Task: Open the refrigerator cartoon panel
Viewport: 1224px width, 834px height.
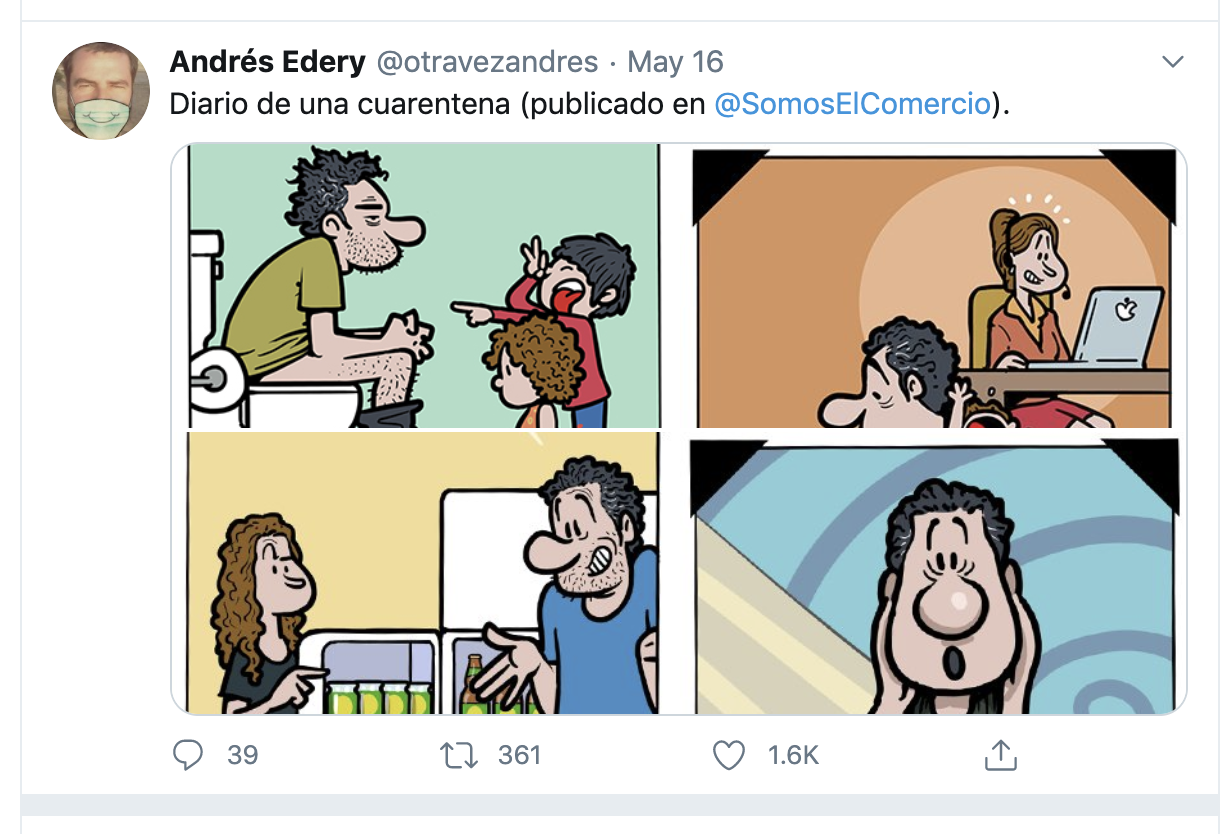Action: tap(424, 573)
